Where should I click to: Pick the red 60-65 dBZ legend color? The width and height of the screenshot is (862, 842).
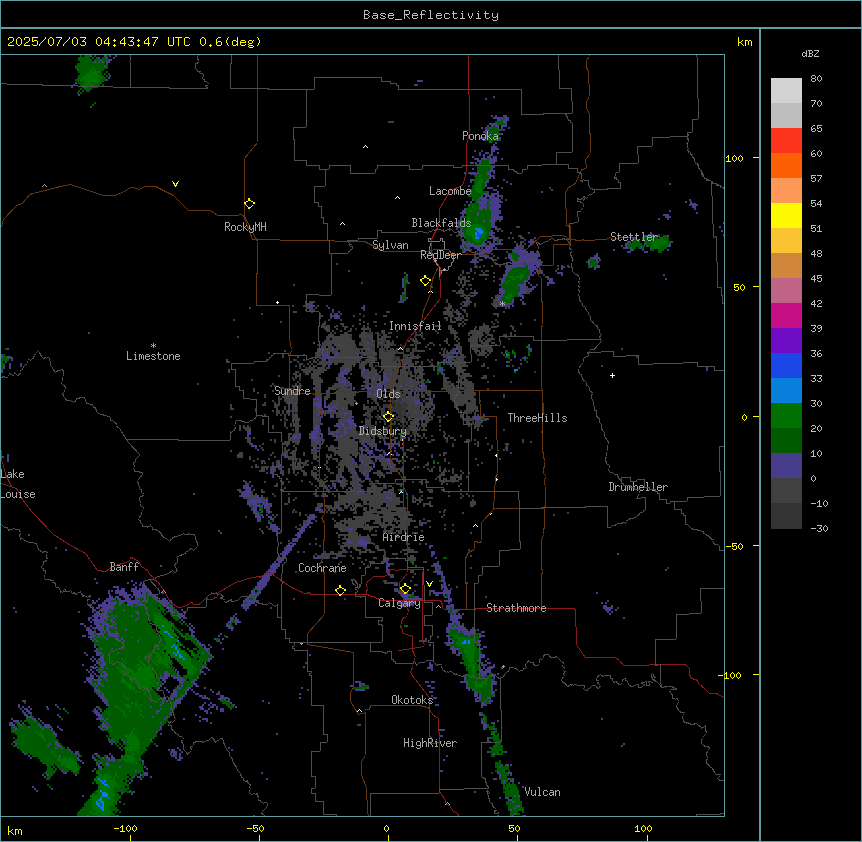click(786, 141)
